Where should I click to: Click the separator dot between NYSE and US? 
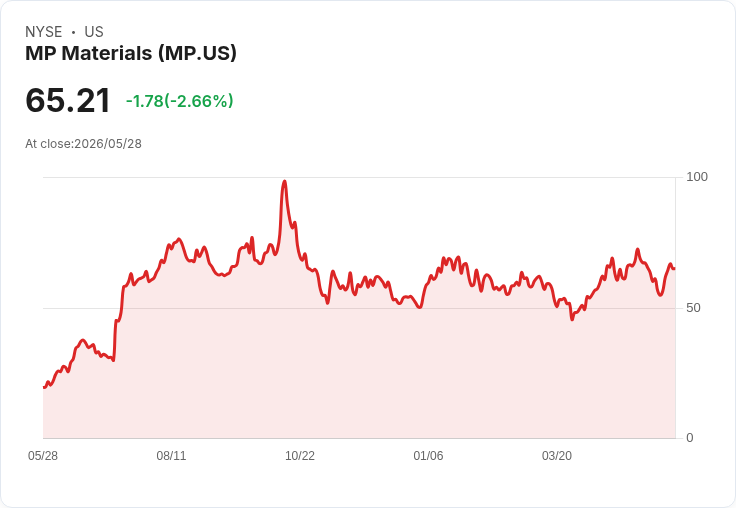(73, 32)
